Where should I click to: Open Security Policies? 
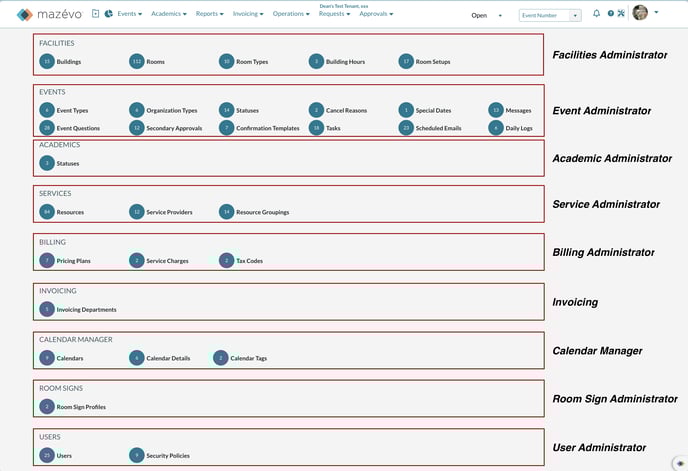pyautogui.click(x=168, y=456)
